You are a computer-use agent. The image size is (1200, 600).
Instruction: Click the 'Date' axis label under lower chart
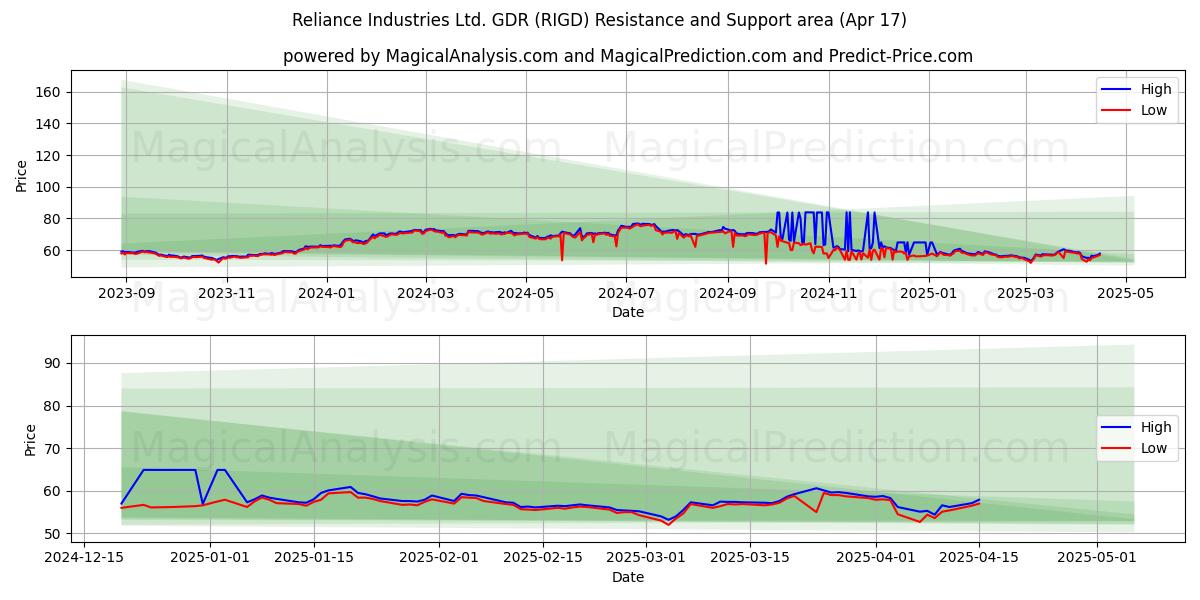click(x=628, y=577)
